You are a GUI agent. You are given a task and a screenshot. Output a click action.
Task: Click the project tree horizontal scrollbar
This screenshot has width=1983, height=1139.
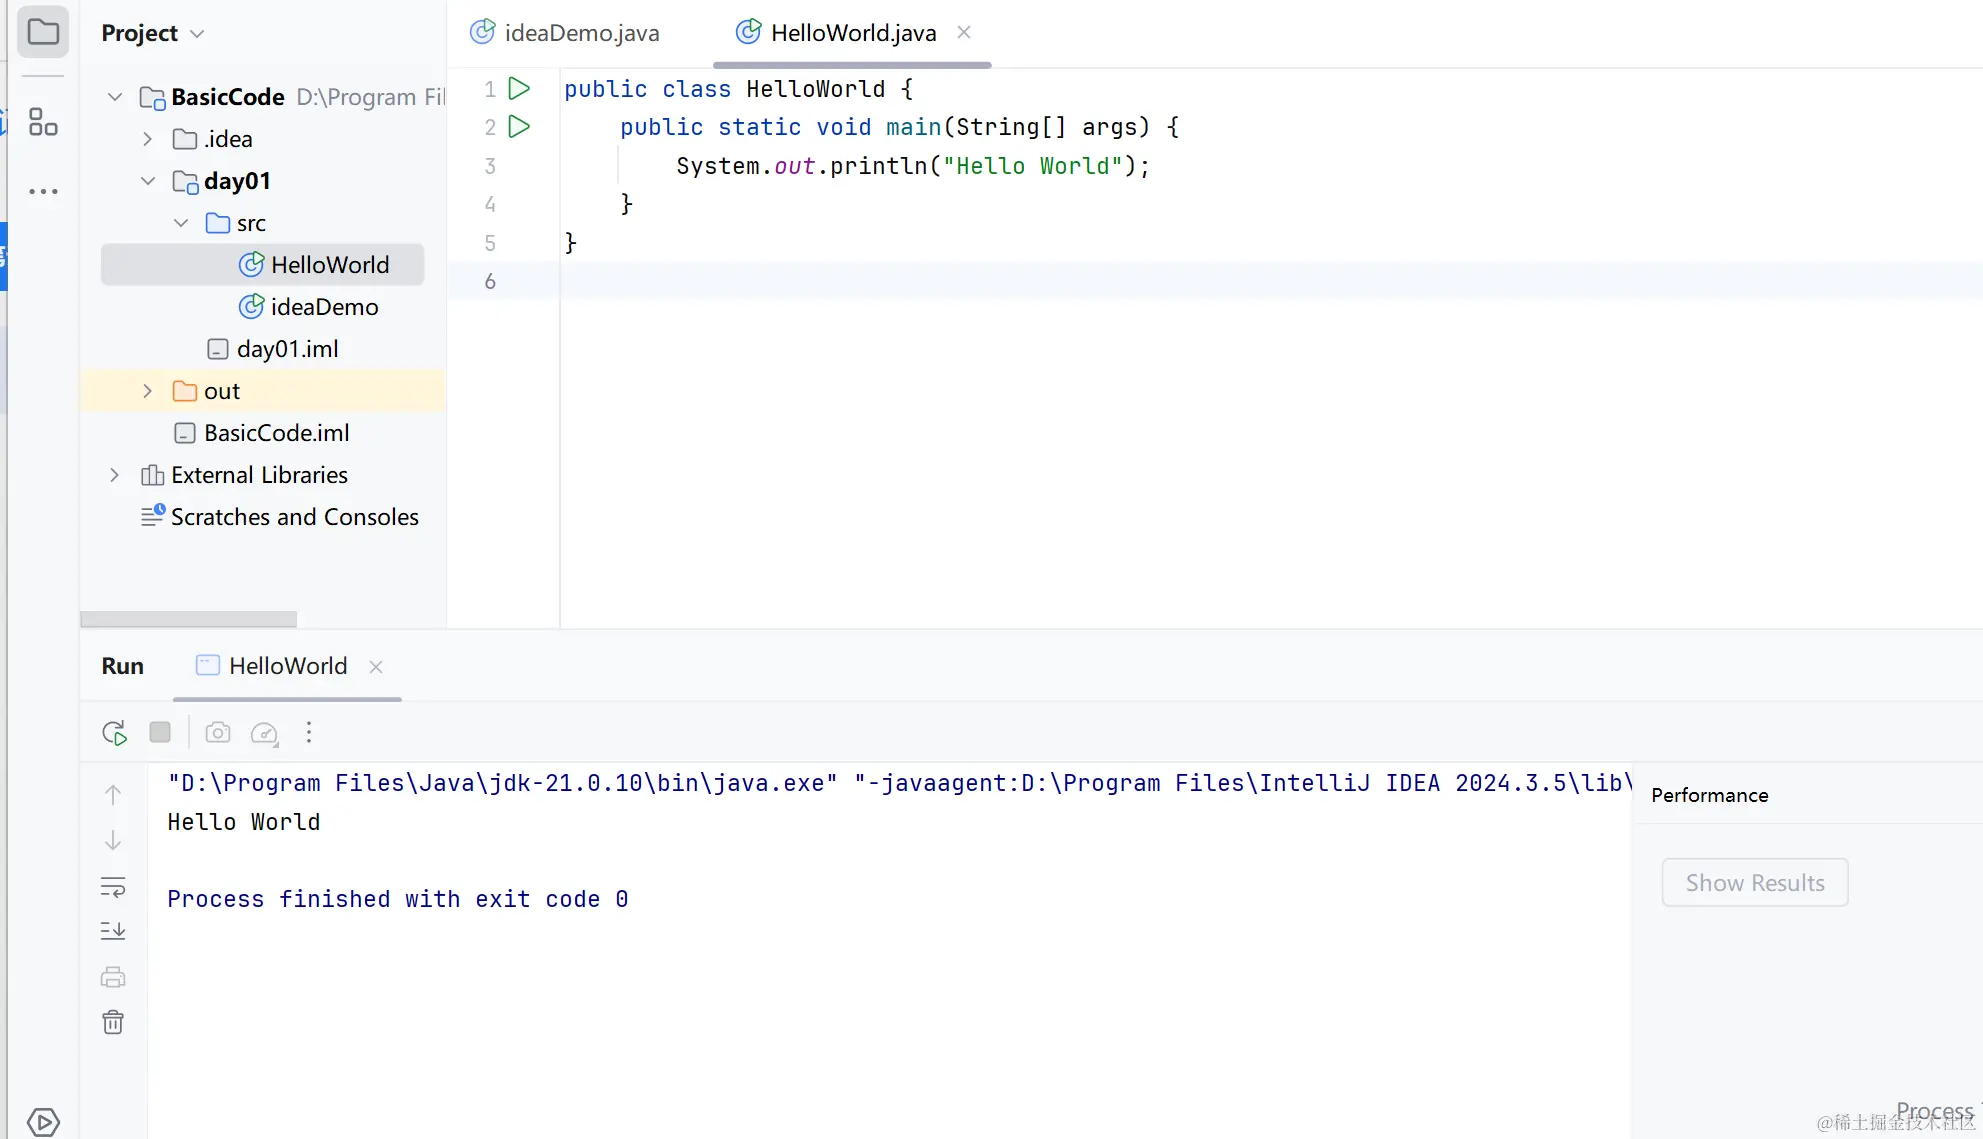click(188, 619)
